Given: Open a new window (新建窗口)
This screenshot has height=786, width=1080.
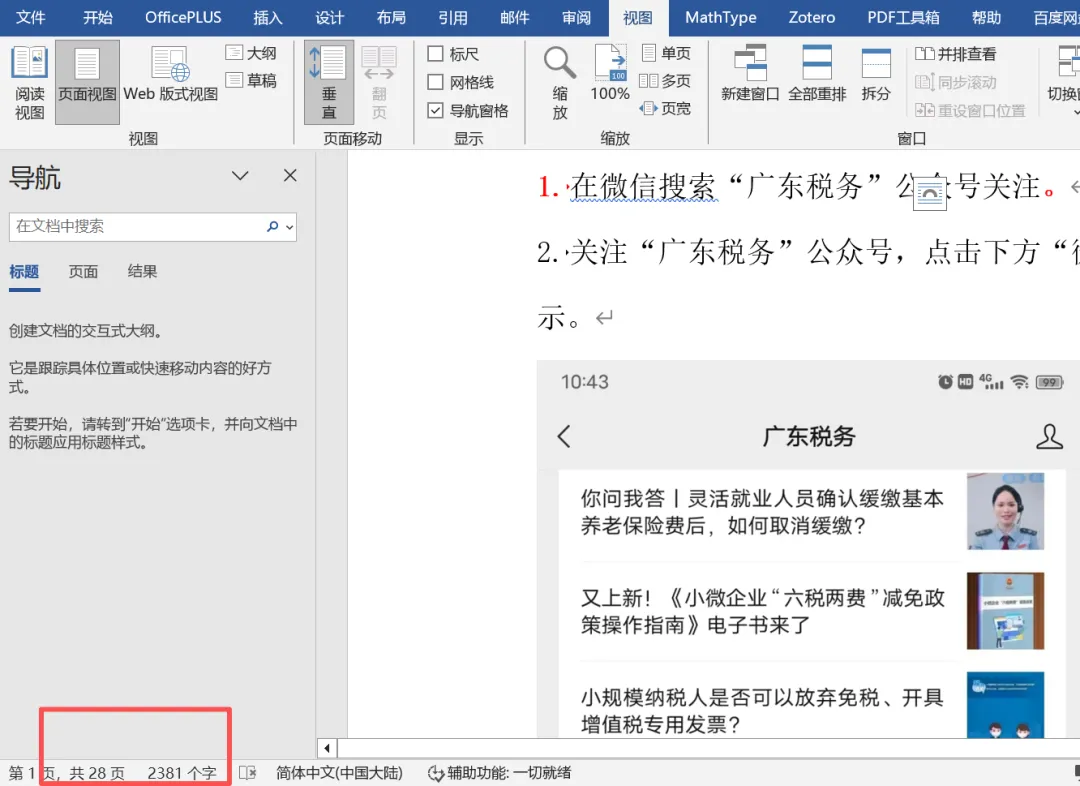Looking at the screenshot, I should tap(749, 73).
